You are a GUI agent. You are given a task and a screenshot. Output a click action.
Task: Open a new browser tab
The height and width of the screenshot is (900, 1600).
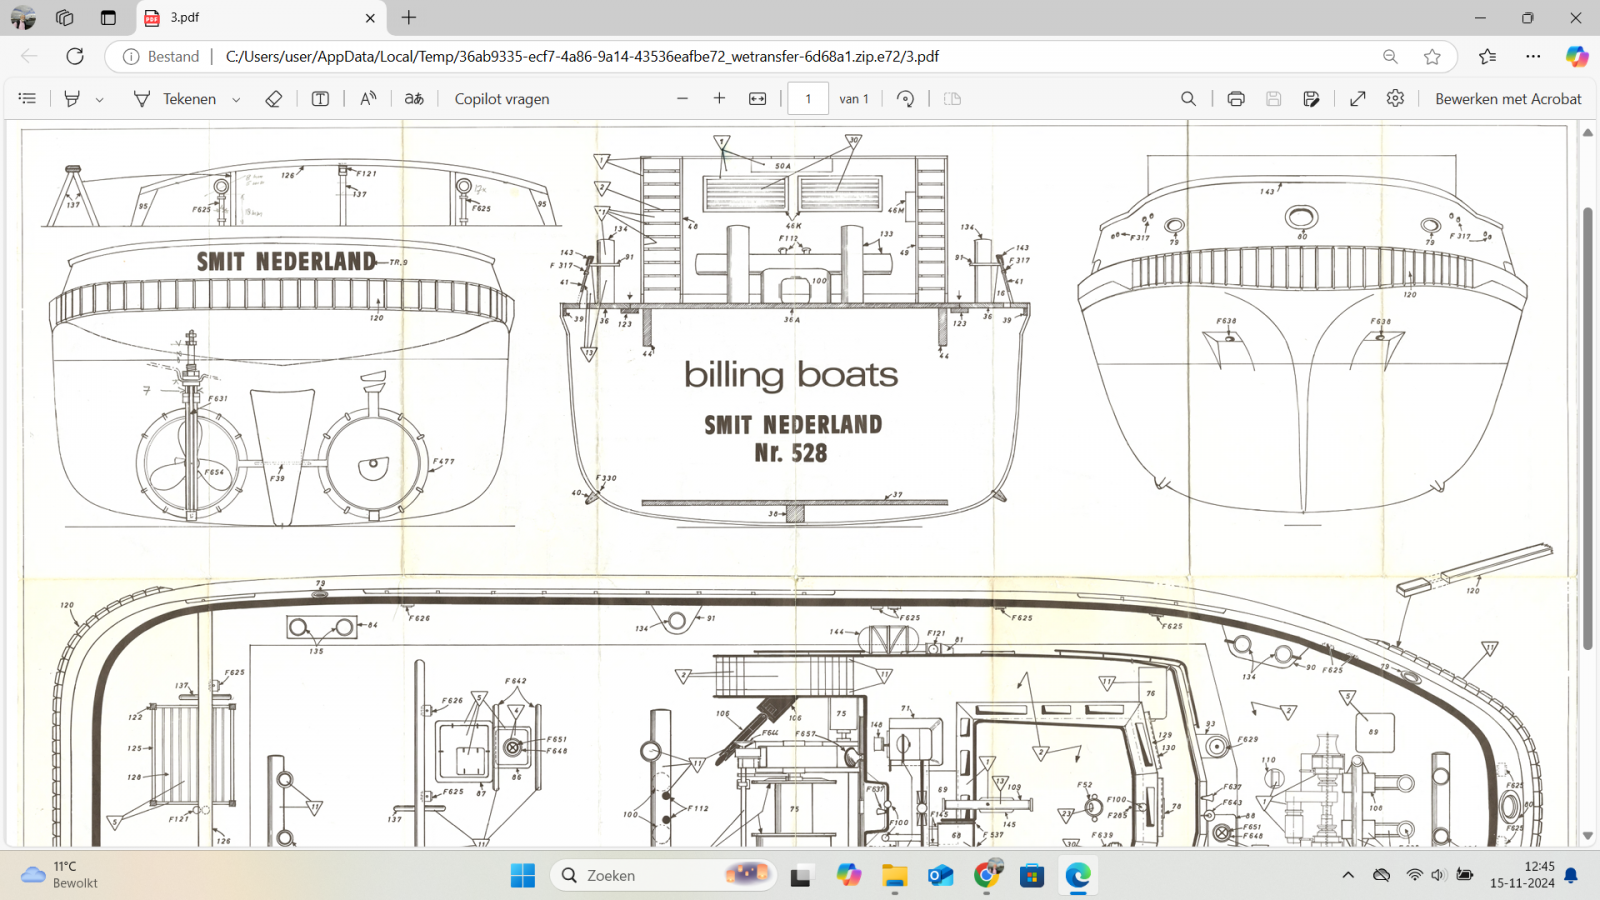point(409,17)
